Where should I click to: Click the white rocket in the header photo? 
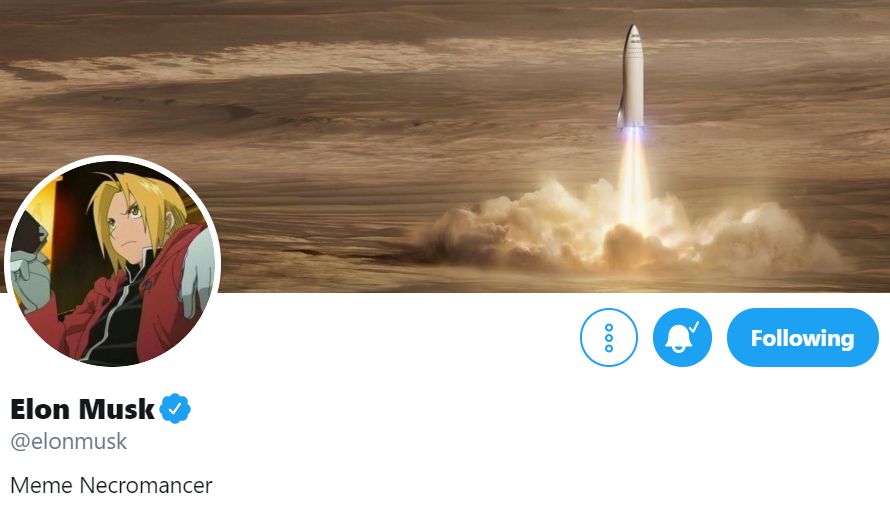click(632, 77)
